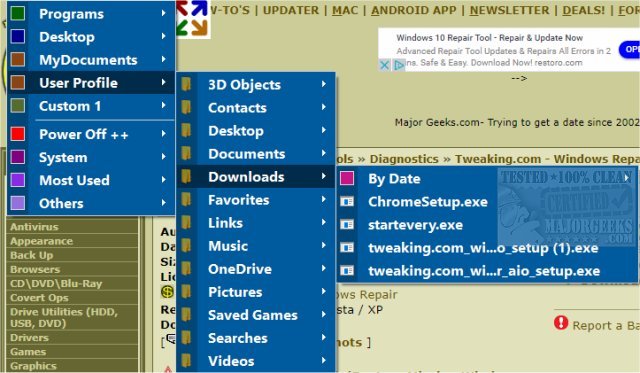This screenshot has width=640, height=373.
Task: Expand the MyDocuments submenu arrow
Action: 163,59
